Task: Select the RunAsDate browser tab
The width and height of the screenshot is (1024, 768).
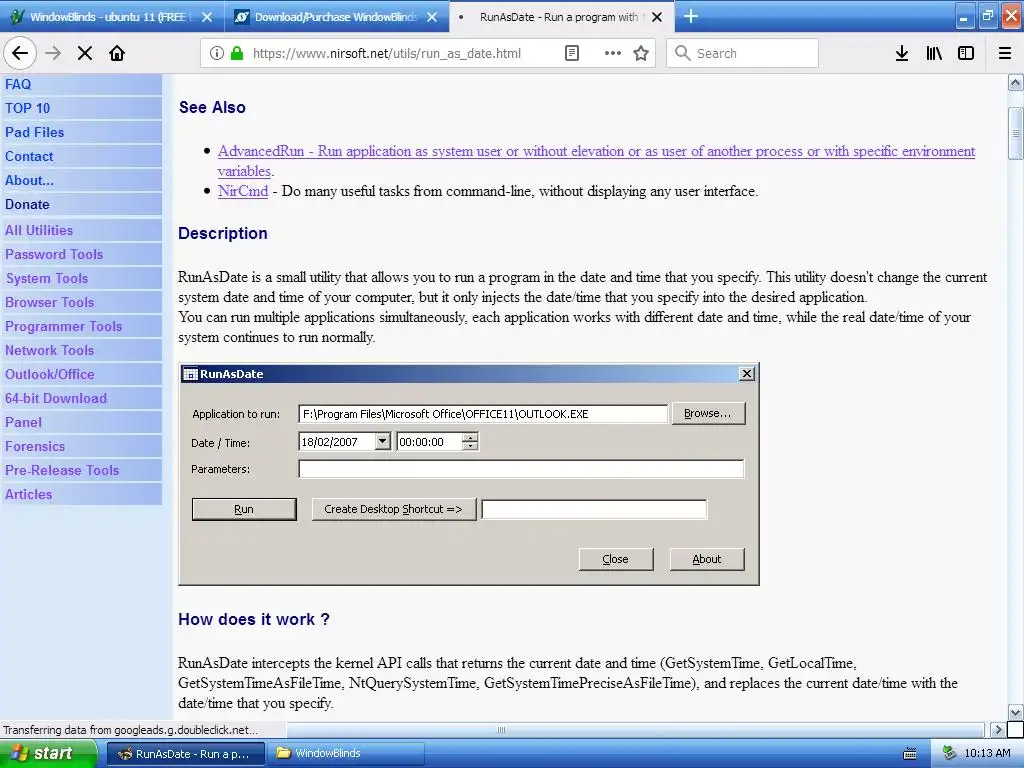Action: click(562, 16)
